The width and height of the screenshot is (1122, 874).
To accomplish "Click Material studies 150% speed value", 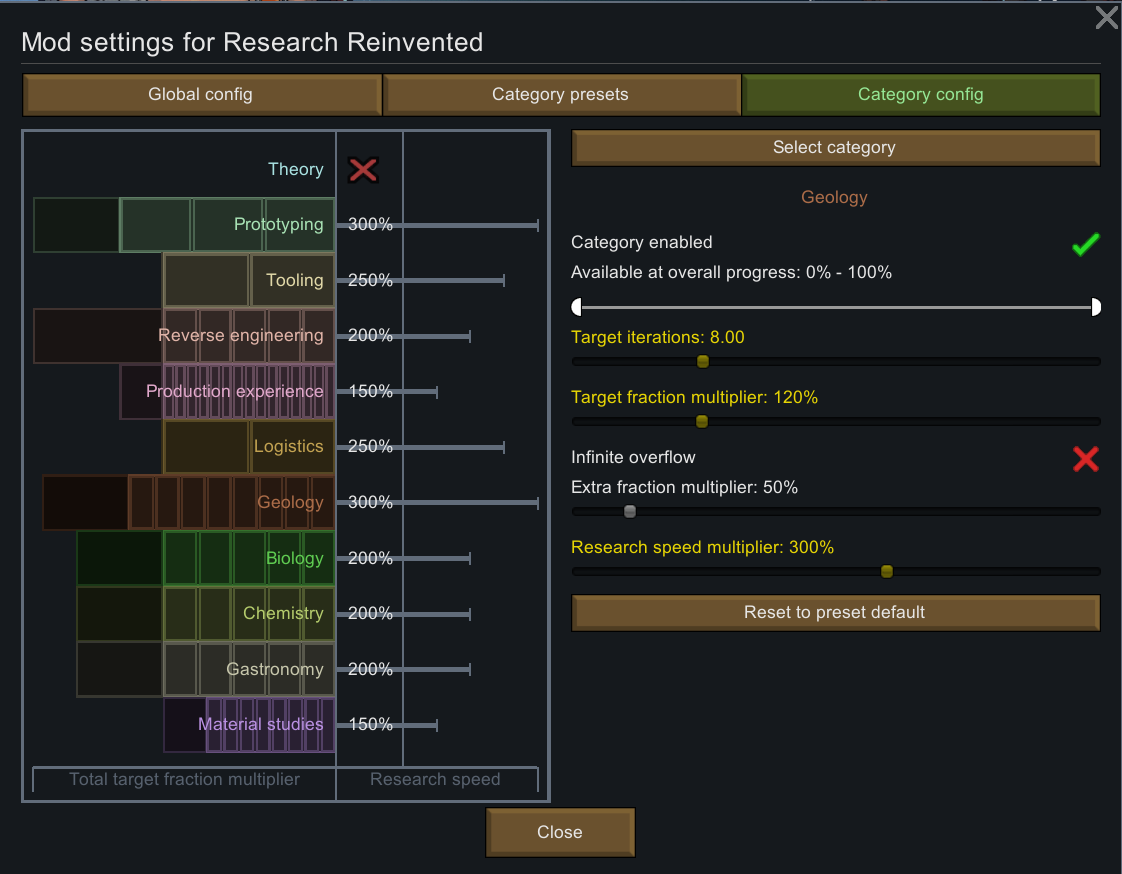I will [x=370, y=724].
